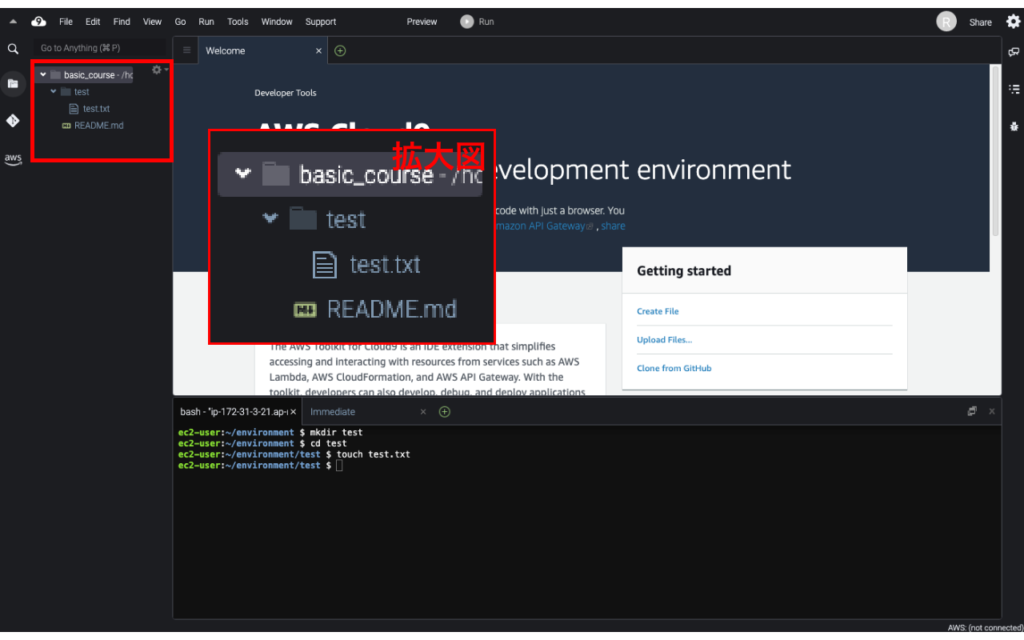The image size is (1024, 640).
Task: Select the test folder row in the file tree
Action: (x=80, y=91)
